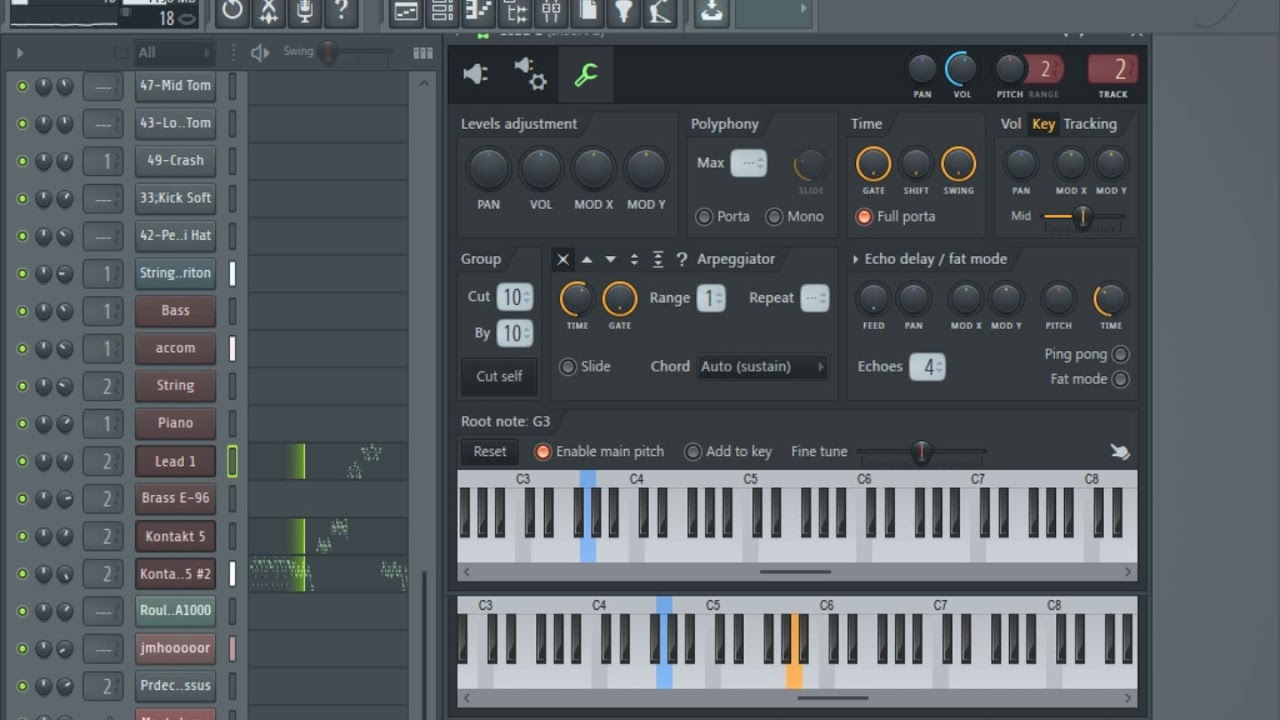Click the Swing slider in channel rack
This screenshot has width=1280, height=720.
coord(354,53)
